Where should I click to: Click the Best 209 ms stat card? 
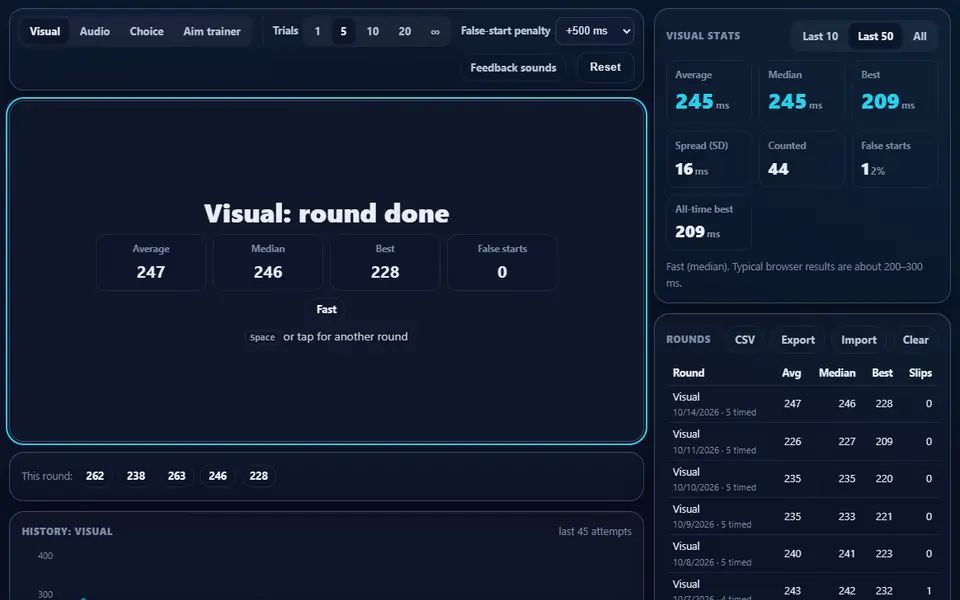[x=894, y=91]
